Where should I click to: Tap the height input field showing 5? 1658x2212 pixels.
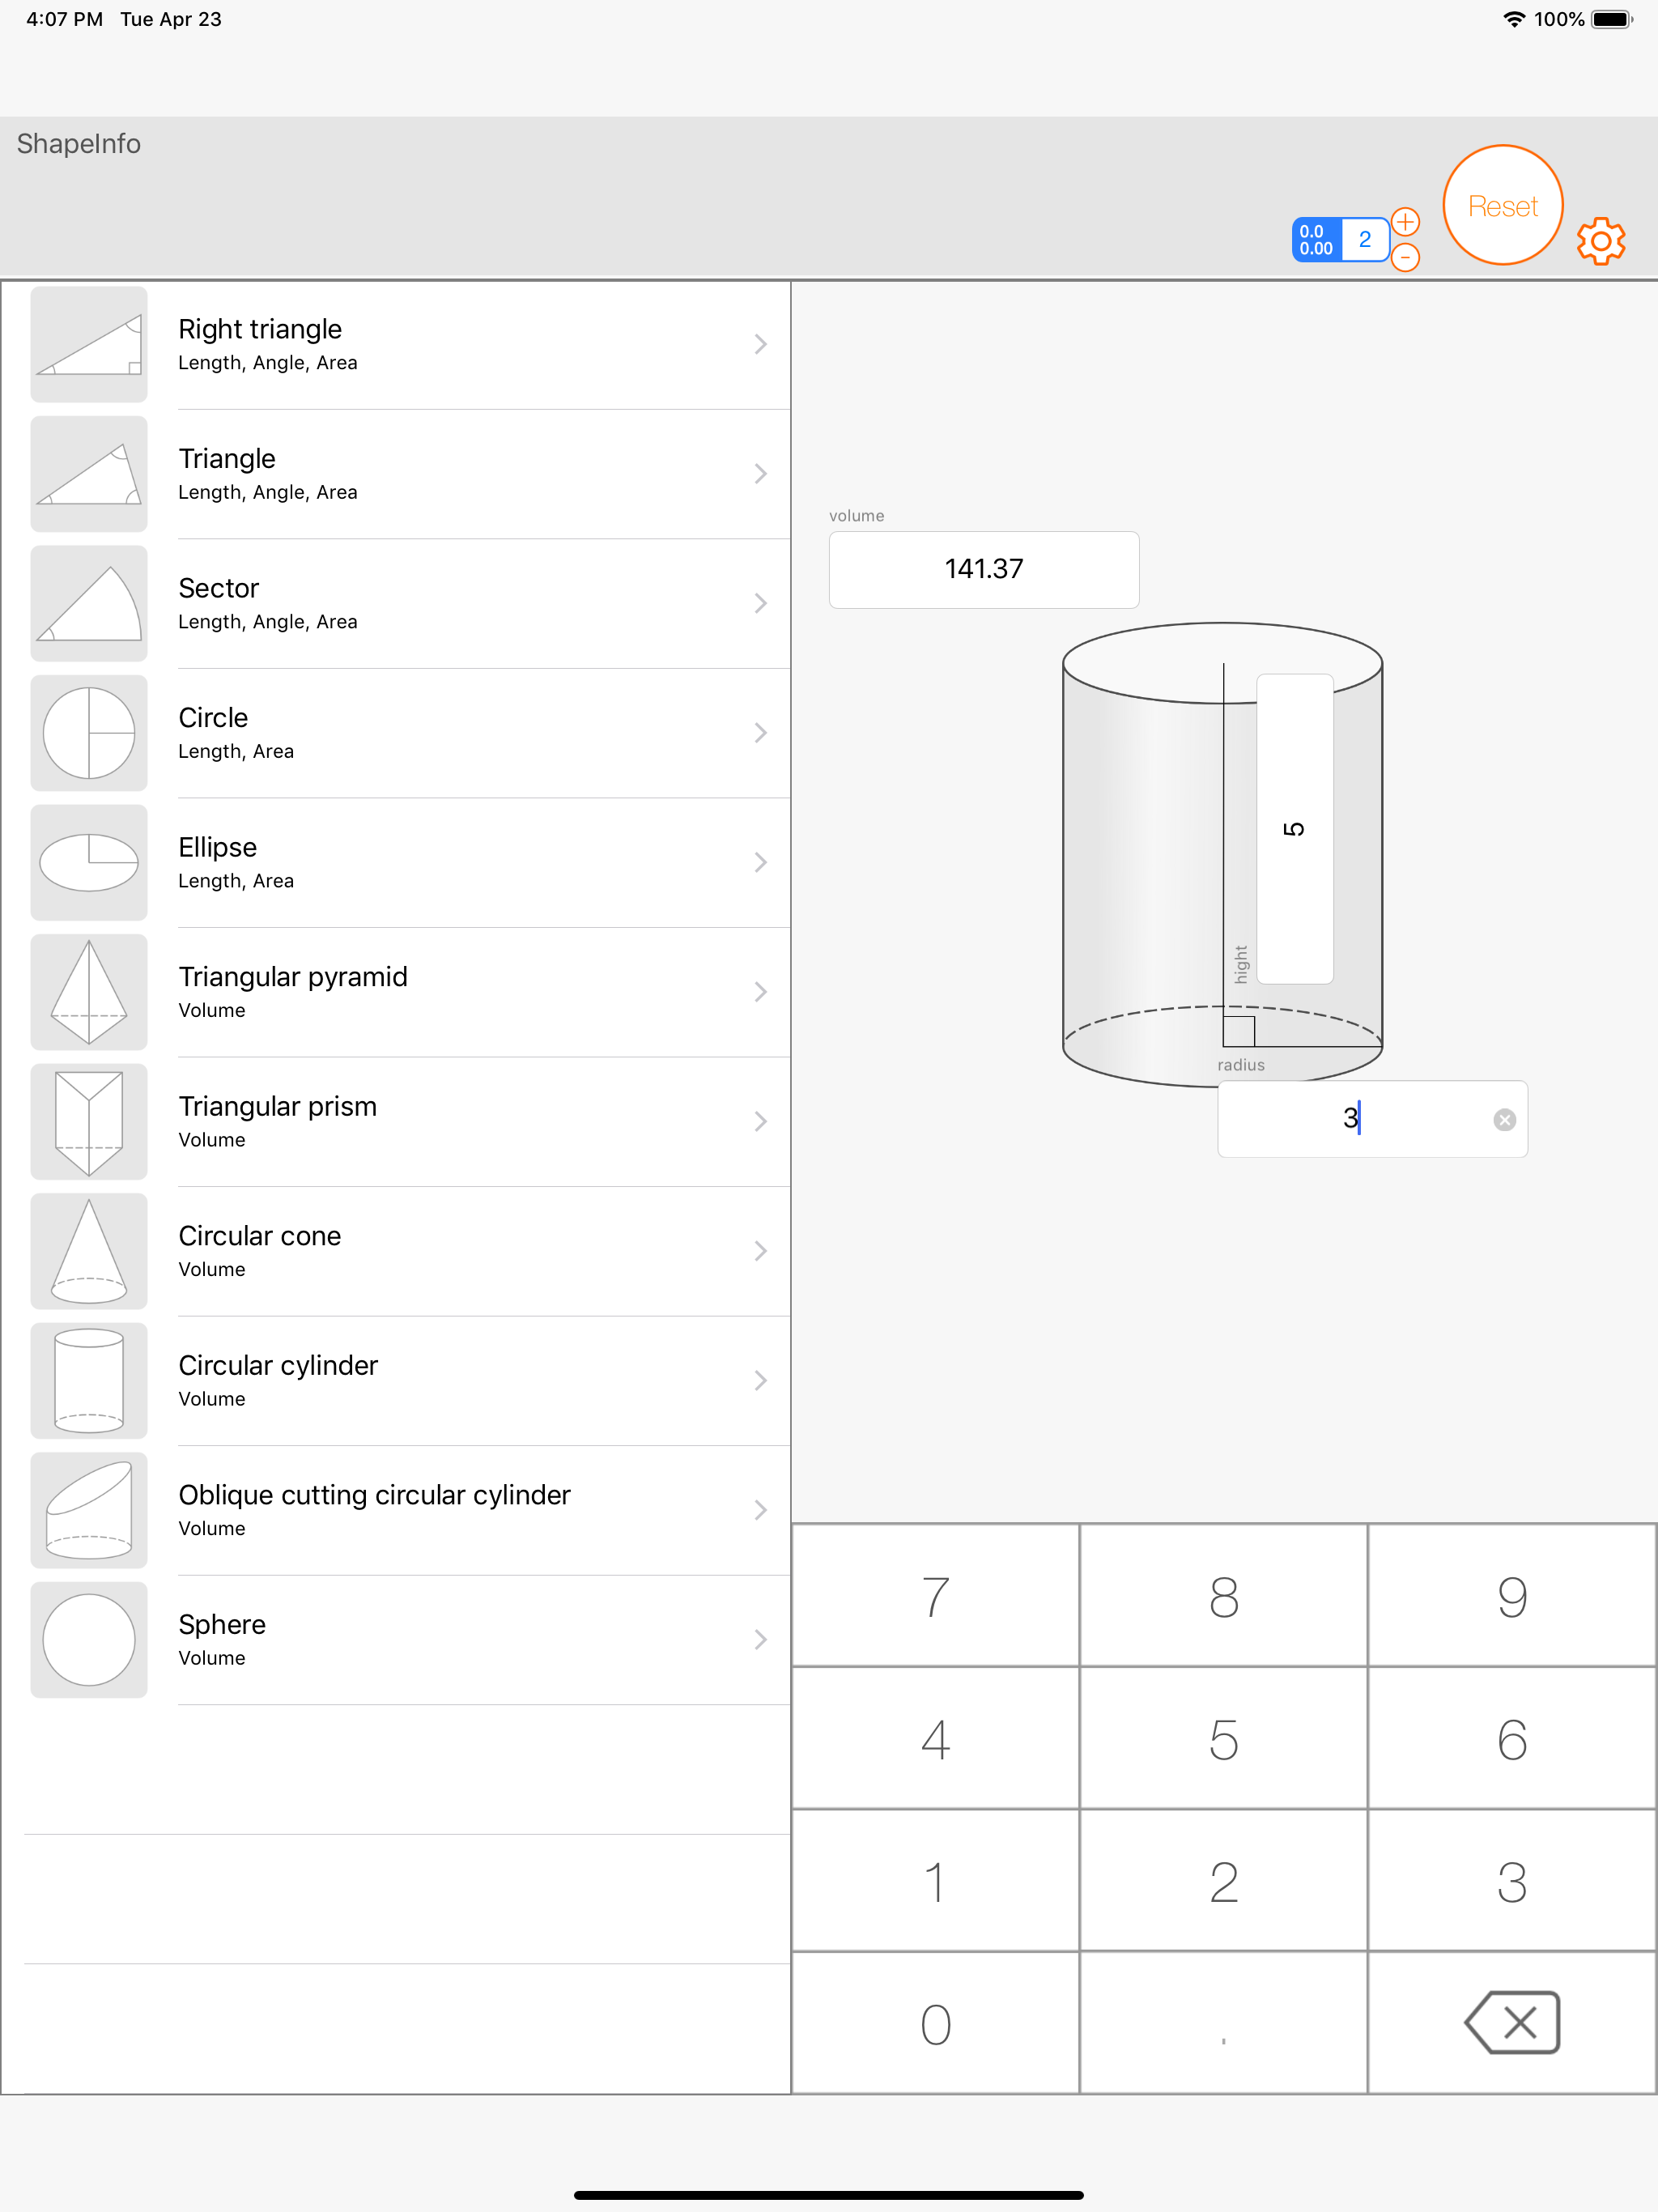point(1294,829)
